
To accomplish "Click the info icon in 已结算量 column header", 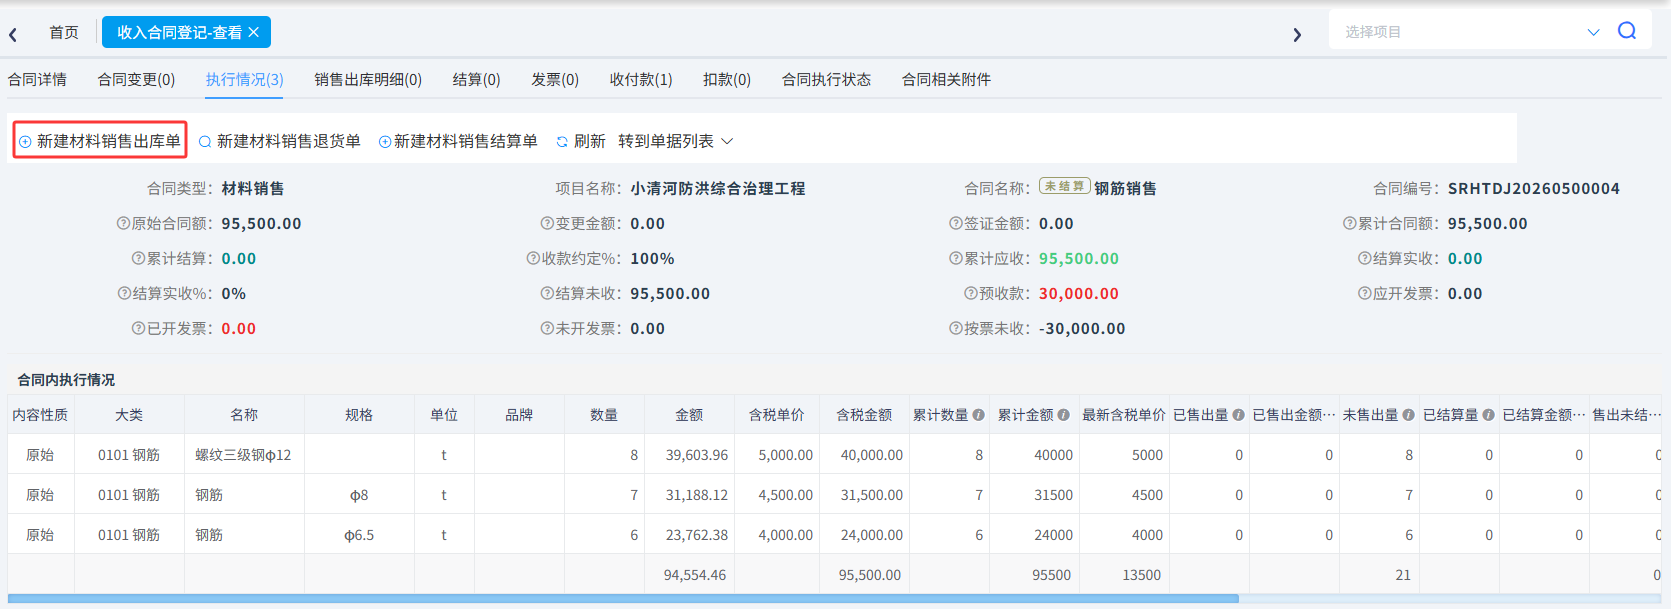I will (1489, 415).
